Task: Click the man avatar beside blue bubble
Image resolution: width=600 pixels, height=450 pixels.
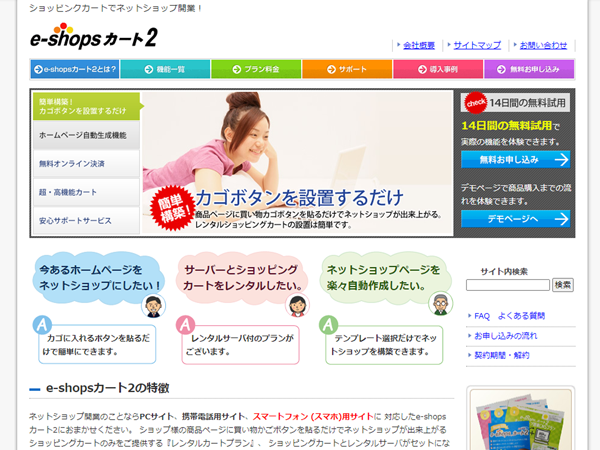Action: tap(153, 306)
